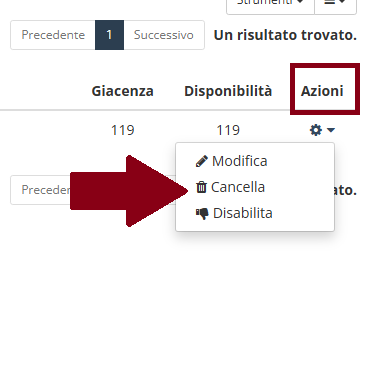Sort by the Disponibilità column header
369x371 pixels.
point(228,91)
